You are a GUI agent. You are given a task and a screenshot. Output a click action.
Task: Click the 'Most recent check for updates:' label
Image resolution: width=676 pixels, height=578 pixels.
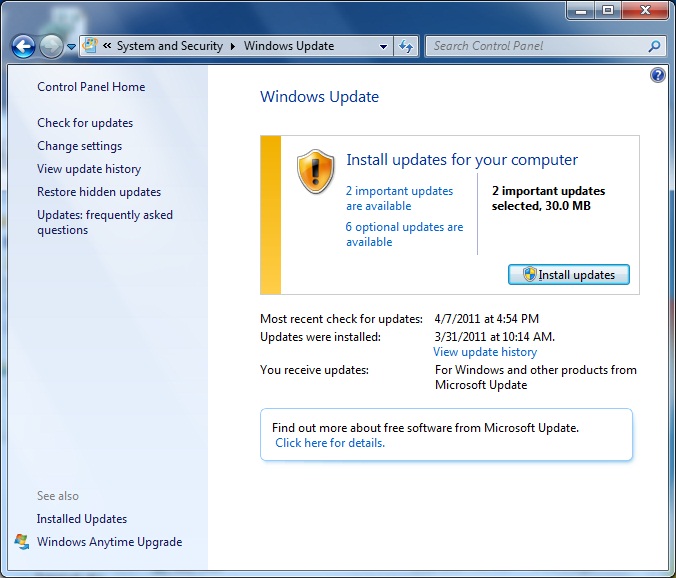(341, 319)
